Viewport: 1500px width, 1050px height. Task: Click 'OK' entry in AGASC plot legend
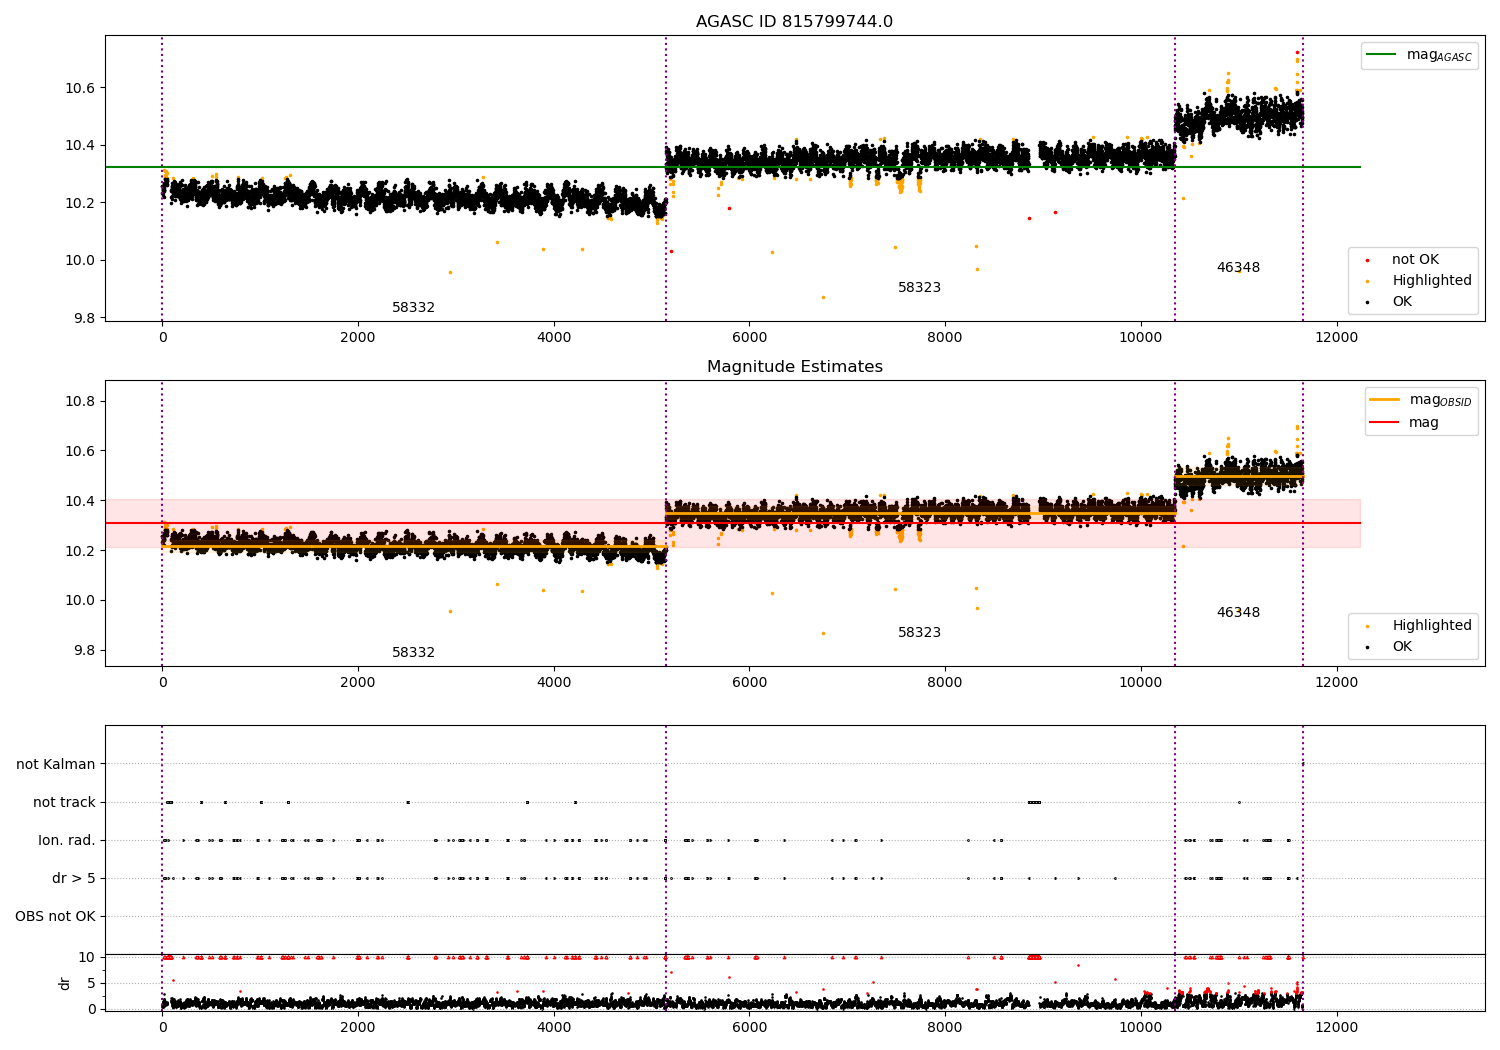coord(1402,302)
